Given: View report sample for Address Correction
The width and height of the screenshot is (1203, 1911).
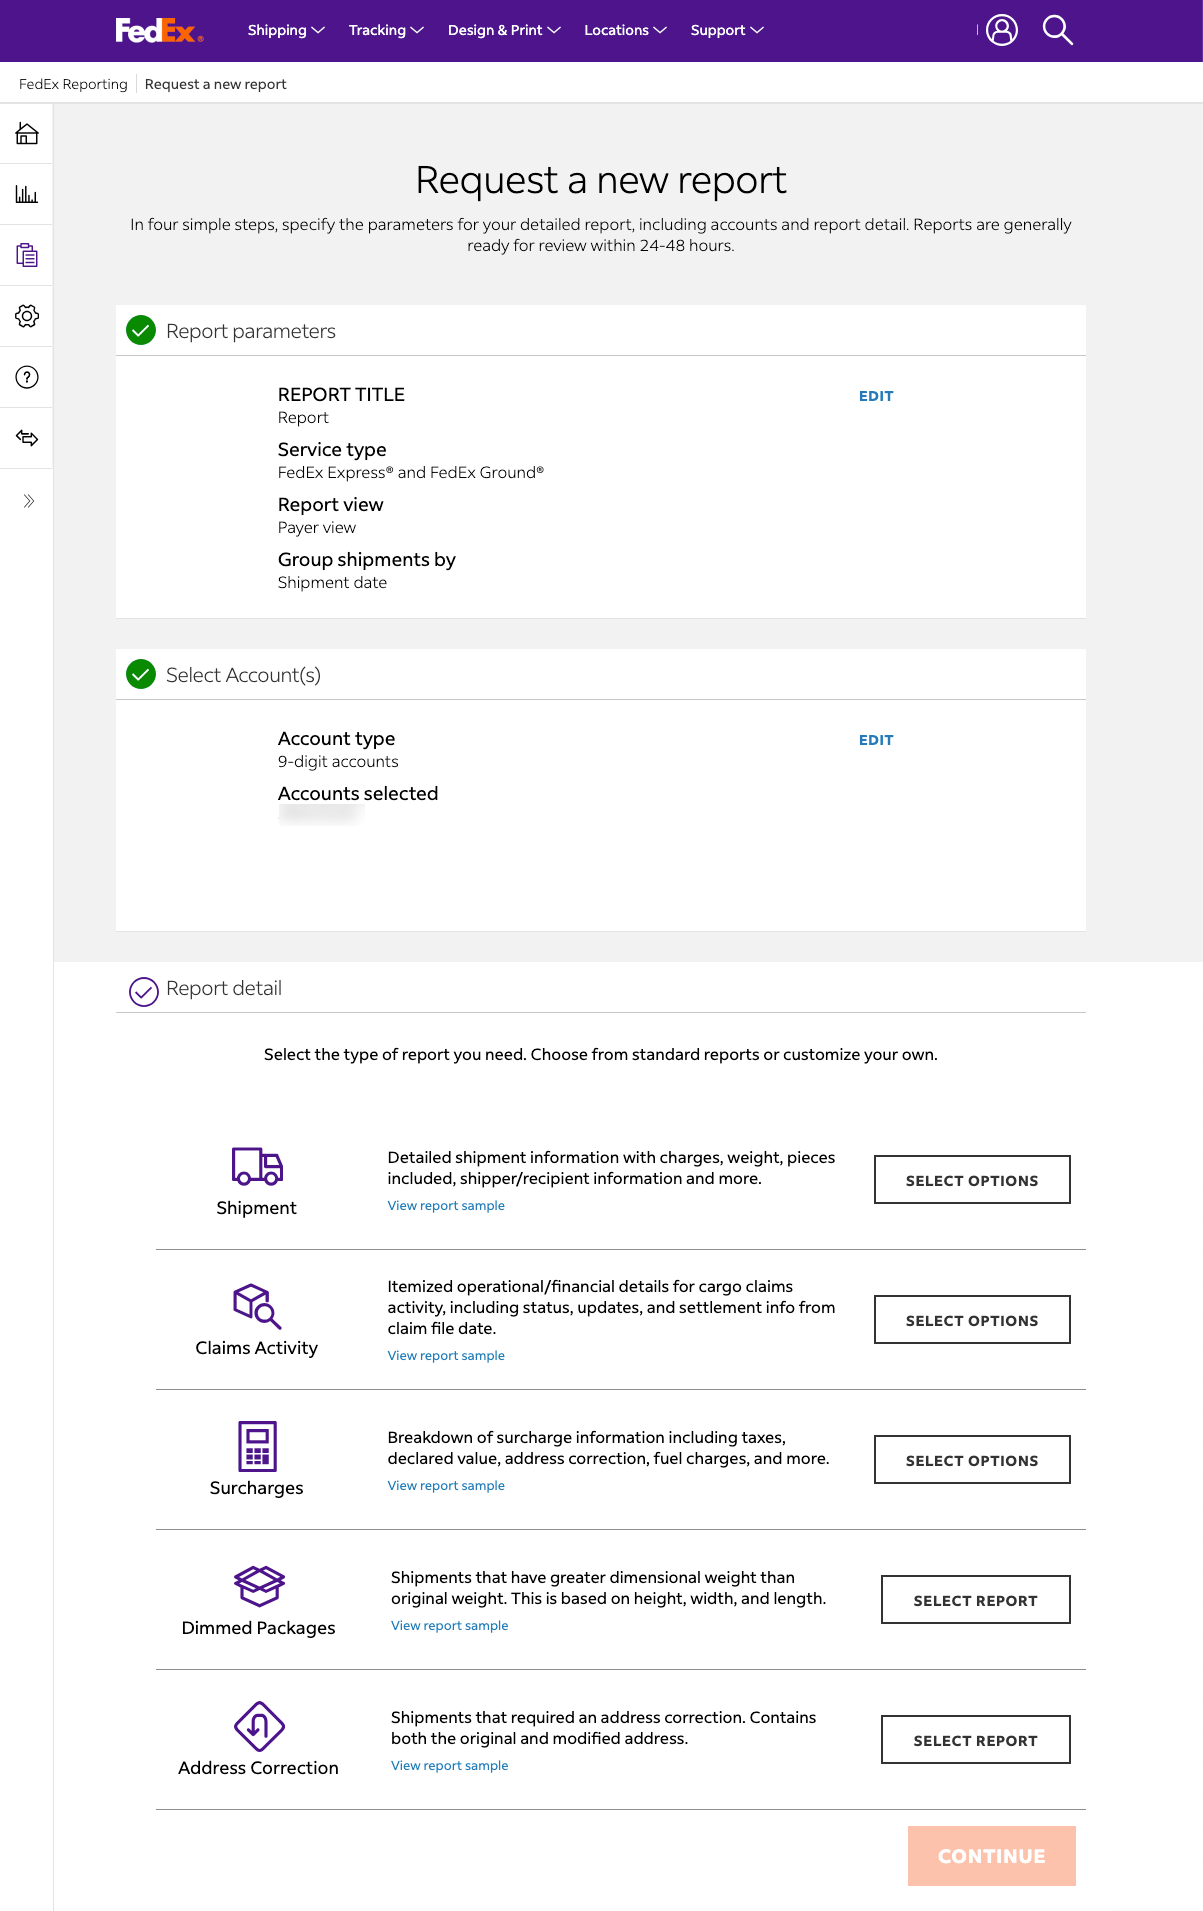Looking at the screenshot, I should (x=449, y=1766).
